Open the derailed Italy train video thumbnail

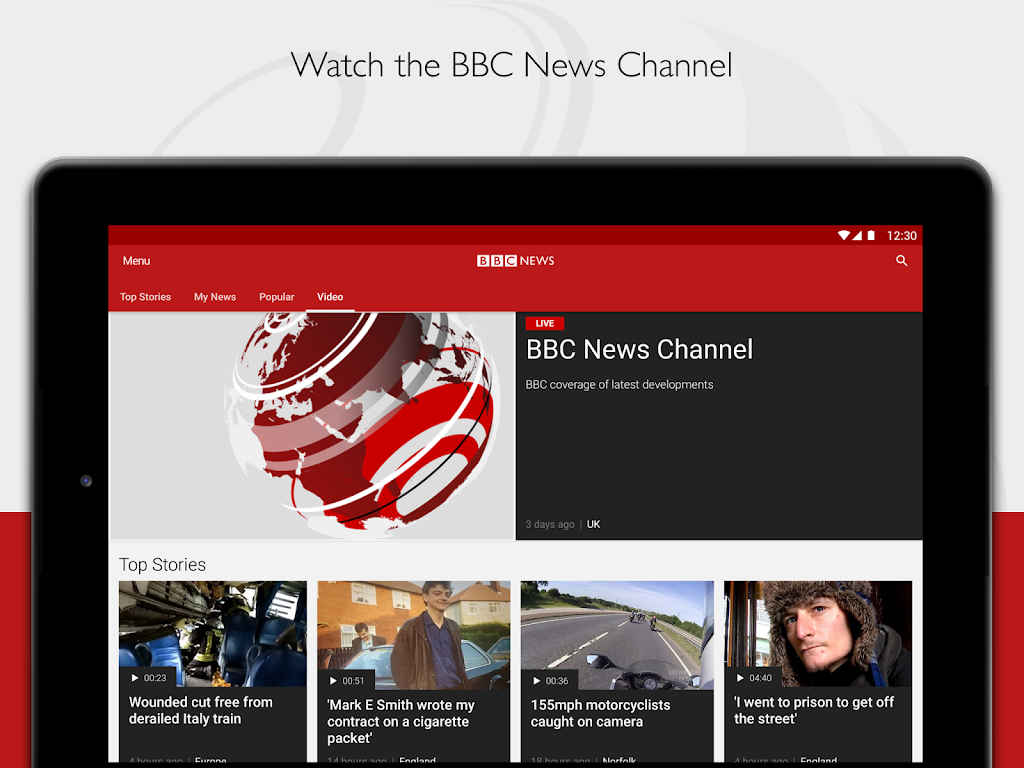pyautogui.click(x=213, y=633)
